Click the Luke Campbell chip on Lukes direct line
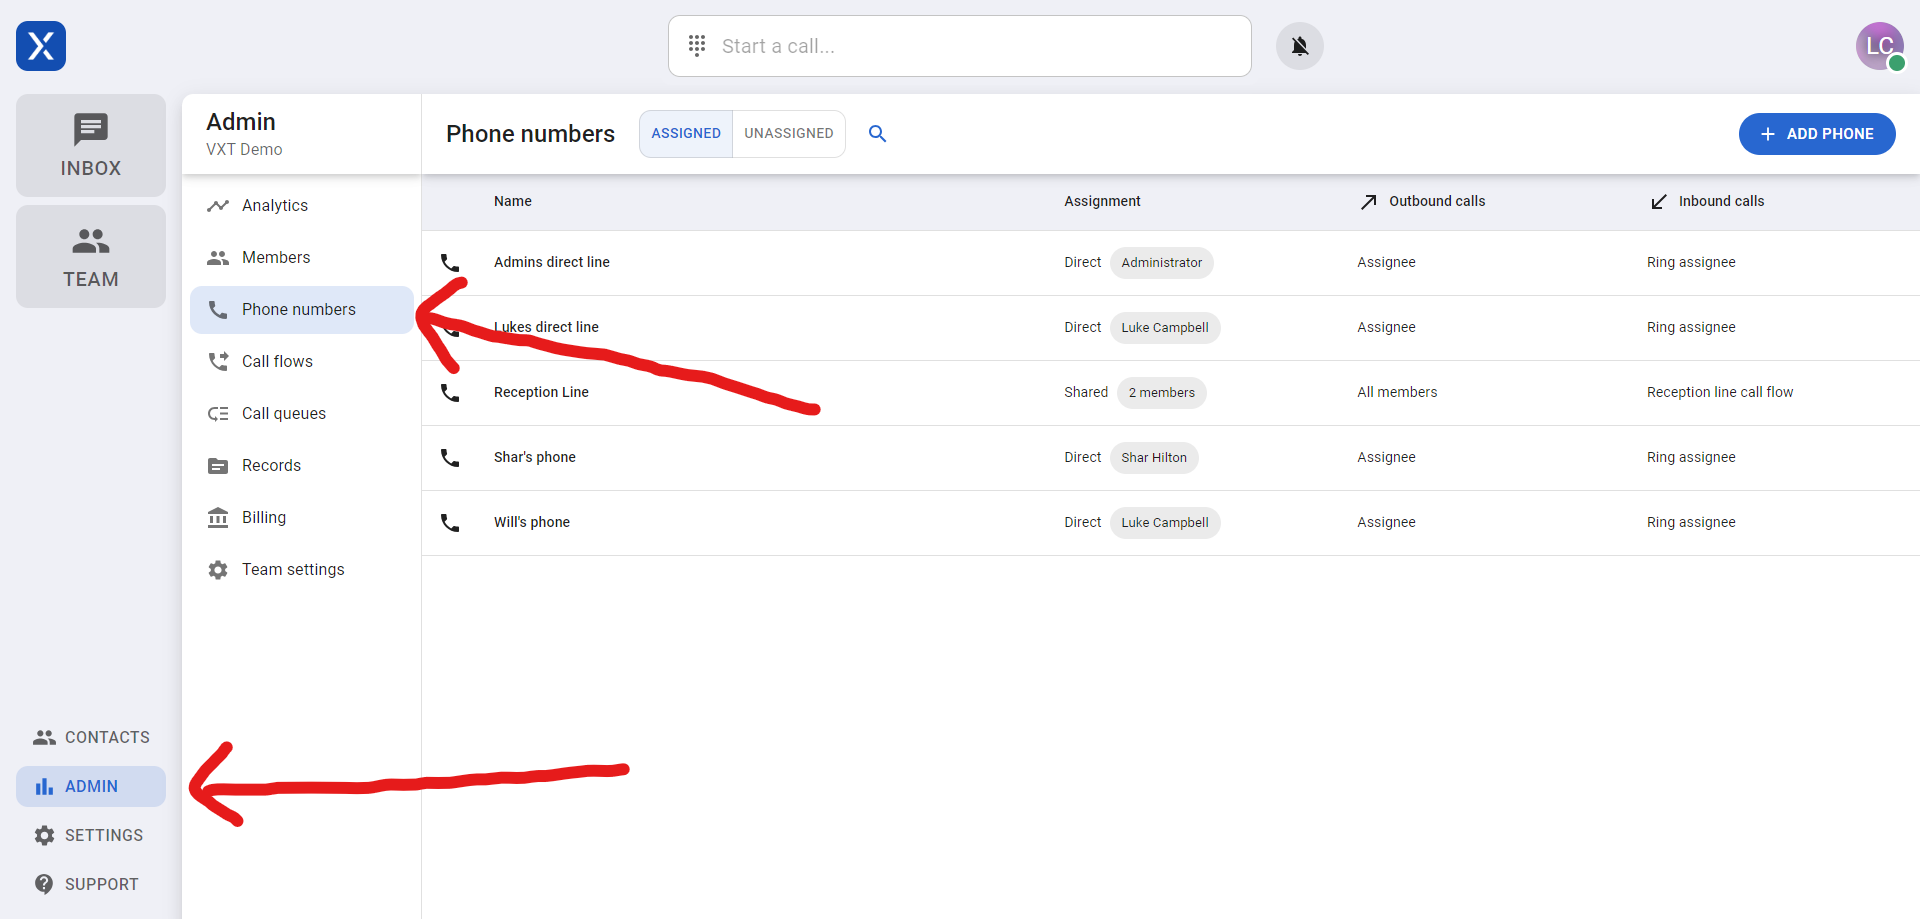This screenshot has height=919, width=1920. coord(1165,327)
